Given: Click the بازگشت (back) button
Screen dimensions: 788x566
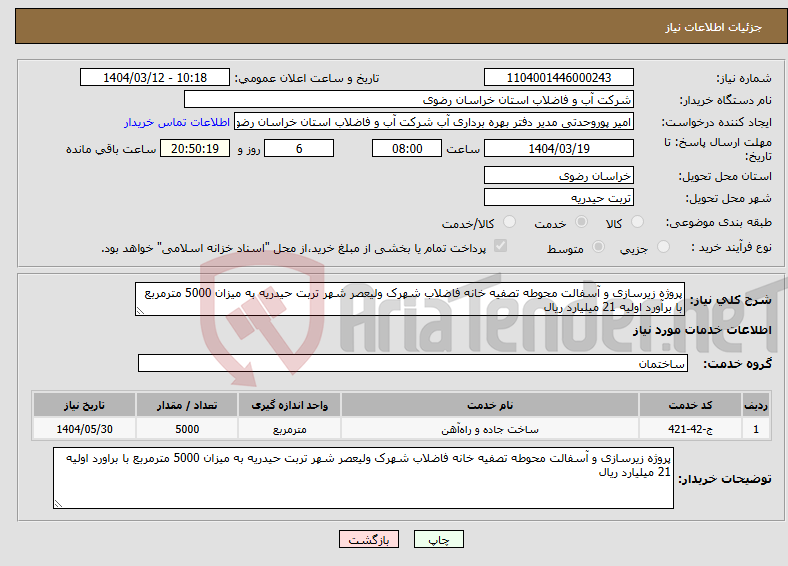Looking at the screenshot, I should [x=368, y=539].
